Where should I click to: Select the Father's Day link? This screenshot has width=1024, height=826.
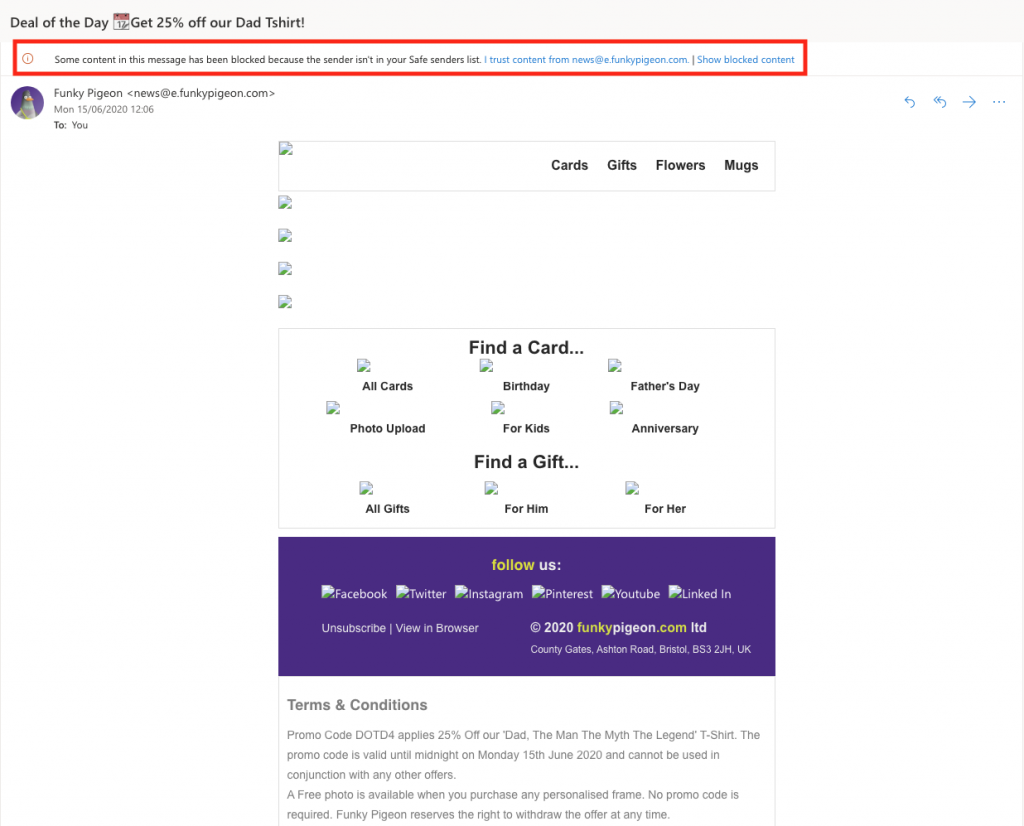click(x=665, y=386)
